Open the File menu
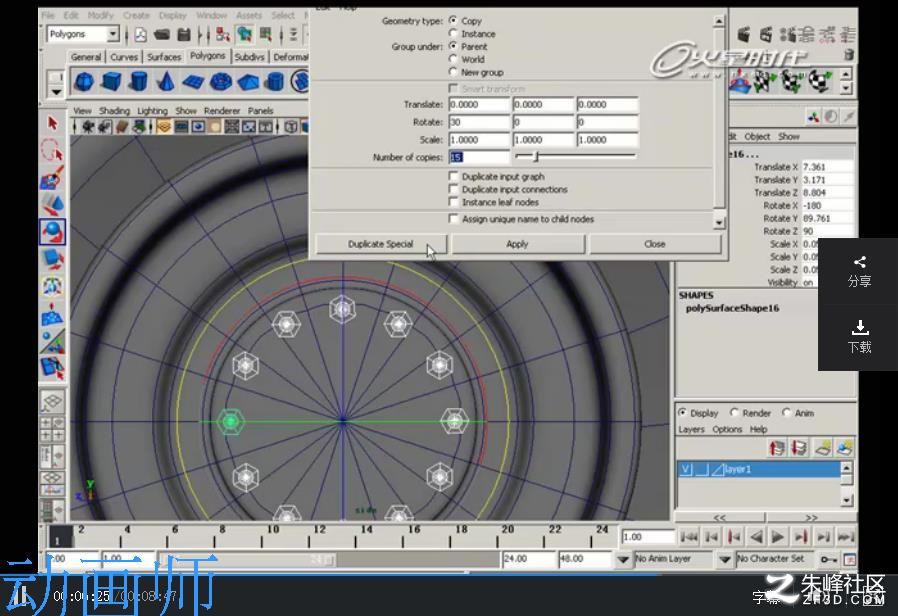 (48, 15)
